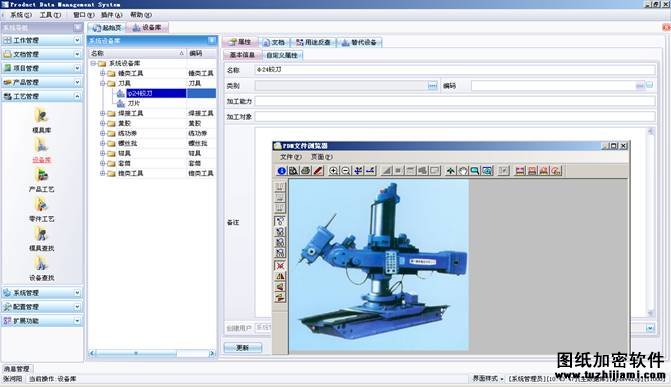Viewport: 671px width, 387px height.
Task: Switch to the 替代设备 tab
Action: point(359,42)
